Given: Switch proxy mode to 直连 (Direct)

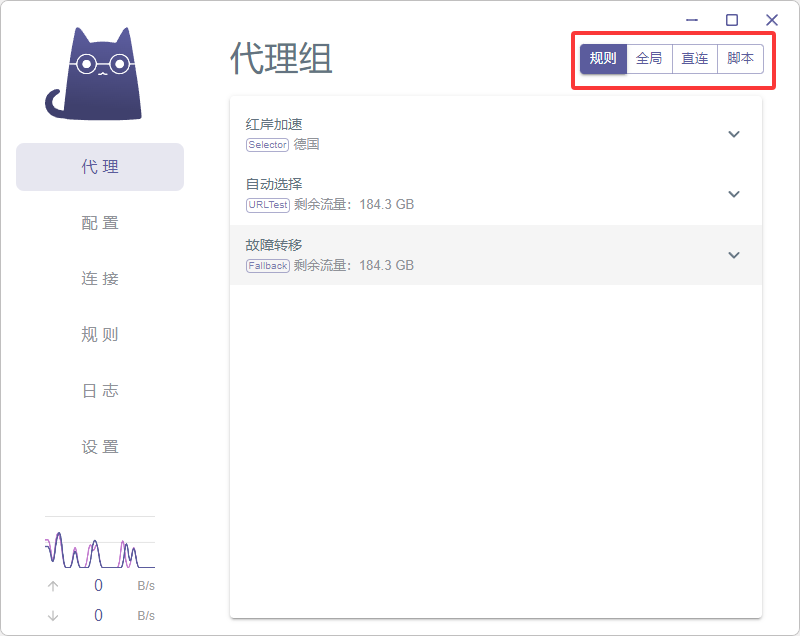Looking at the screenshot, I should [x=695, y=58].
